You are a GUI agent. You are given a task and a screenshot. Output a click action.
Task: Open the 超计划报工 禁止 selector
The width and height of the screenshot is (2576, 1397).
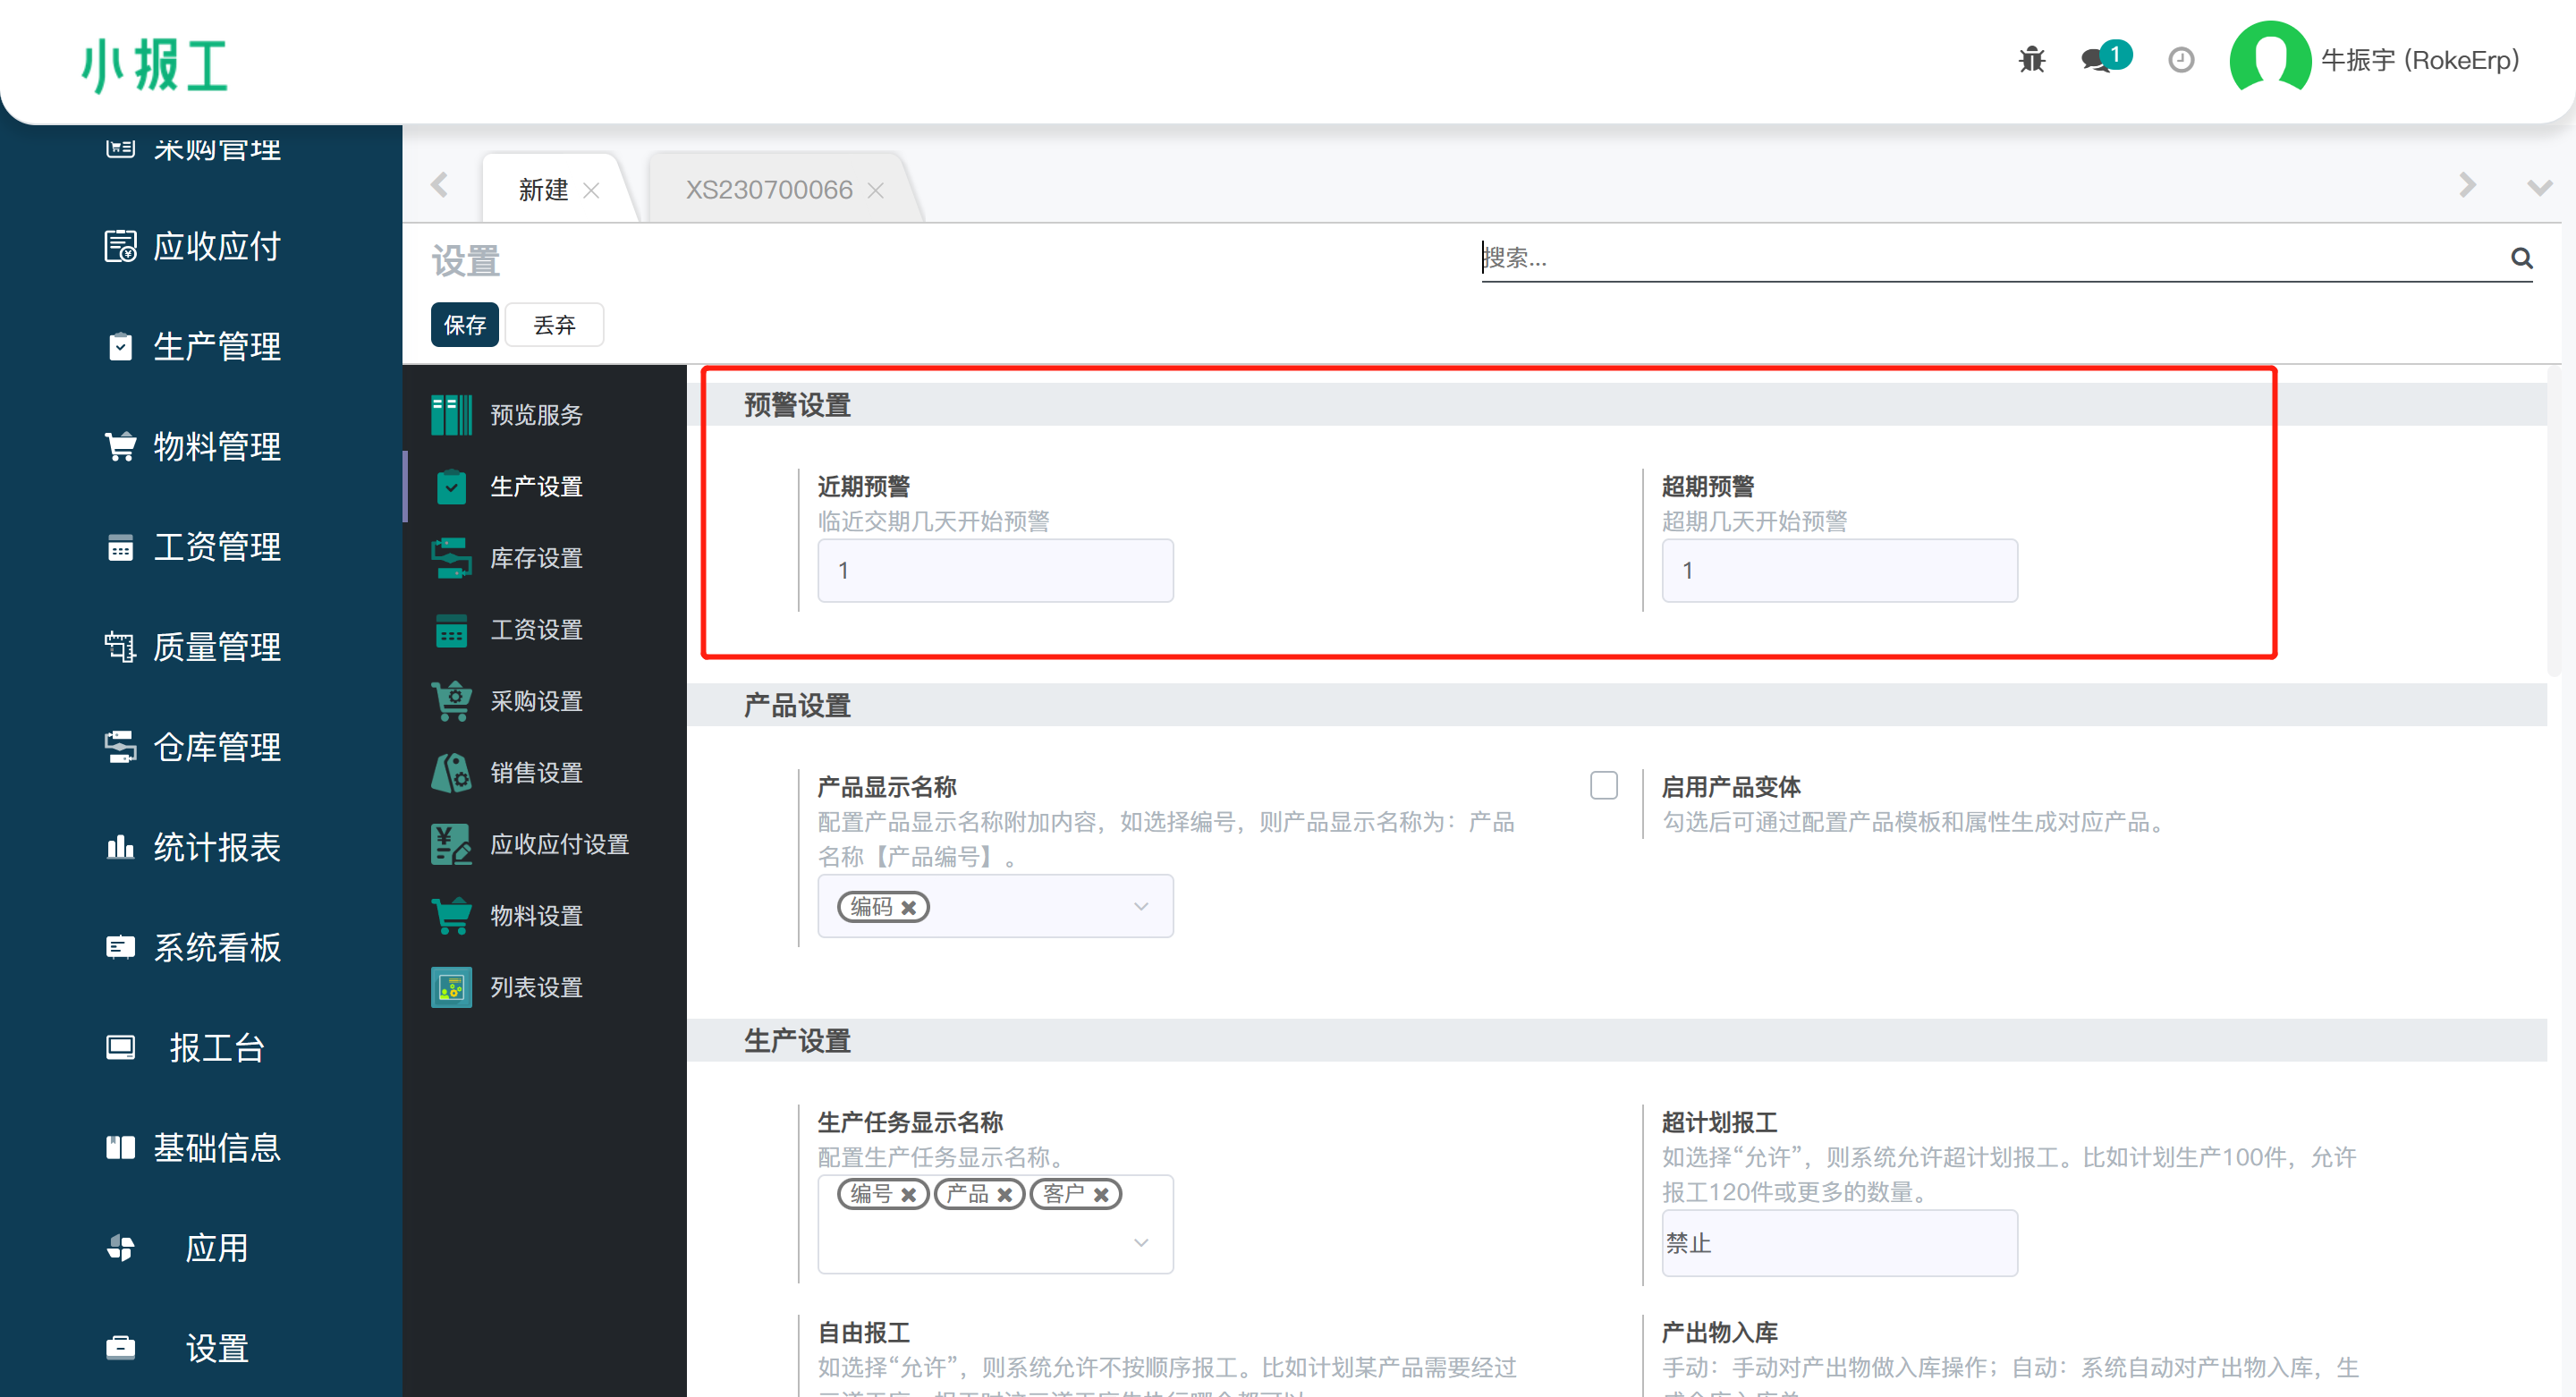click(1838, 1243)
